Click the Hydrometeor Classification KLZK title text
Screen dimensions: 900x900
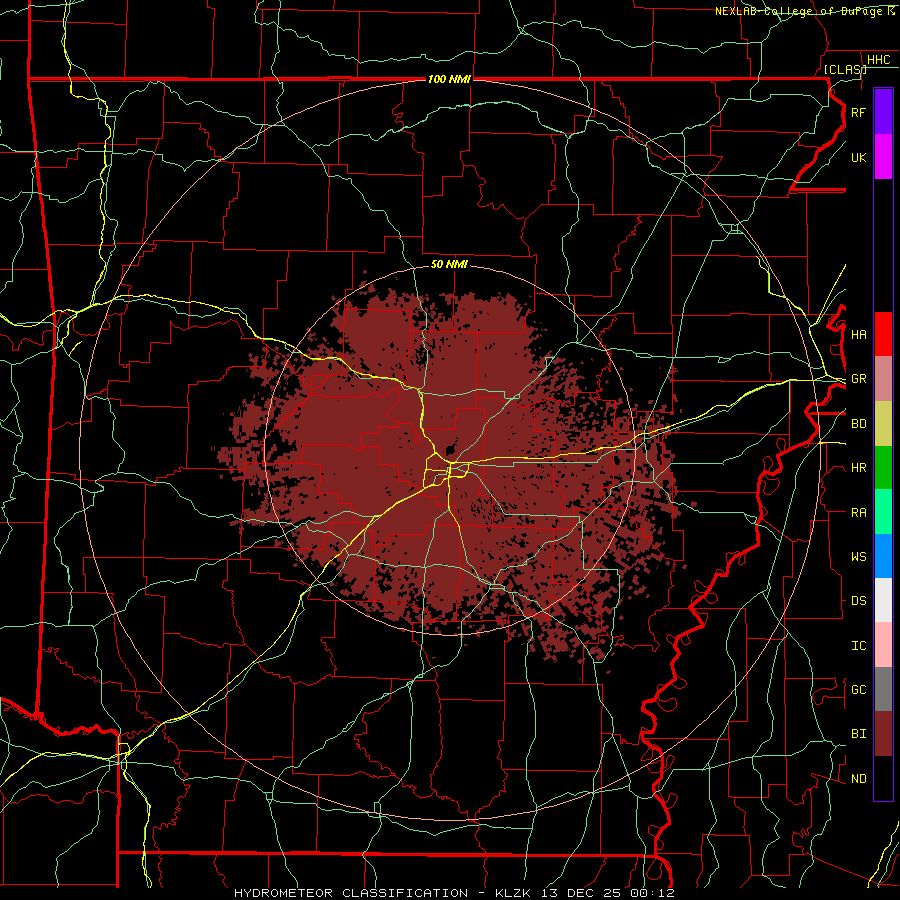pyautogui.click(x=454, y=893)
